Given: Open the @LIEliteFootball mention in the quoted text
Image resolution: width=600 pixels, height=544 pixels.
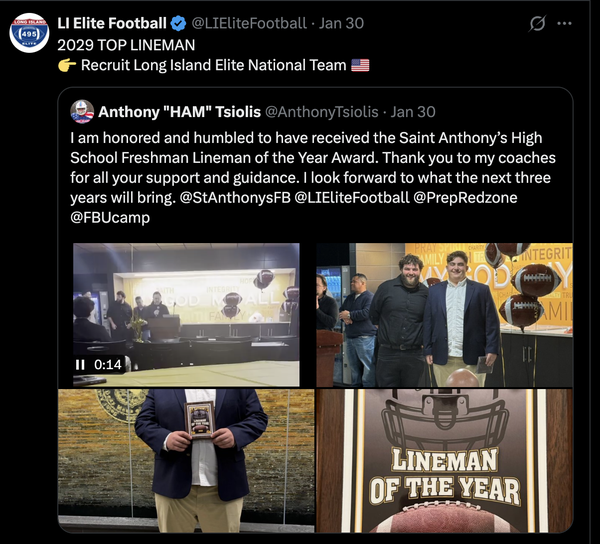Looking at the screenshot, I should coord(352,198).
